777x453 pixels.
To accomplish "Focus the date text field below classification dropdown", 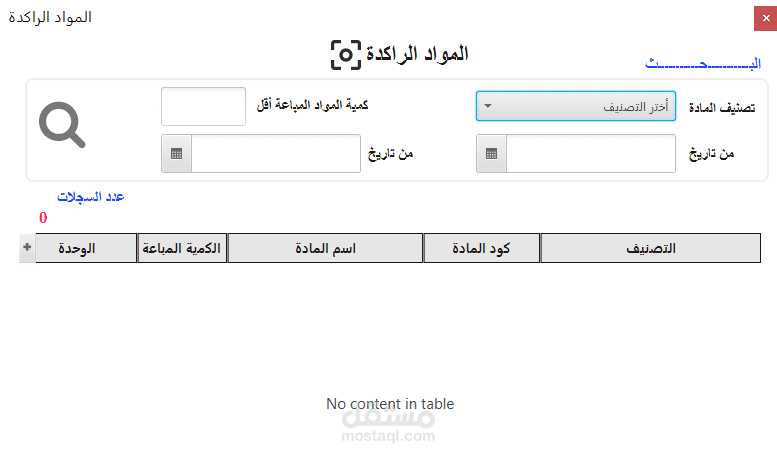I will click(590, 154).
